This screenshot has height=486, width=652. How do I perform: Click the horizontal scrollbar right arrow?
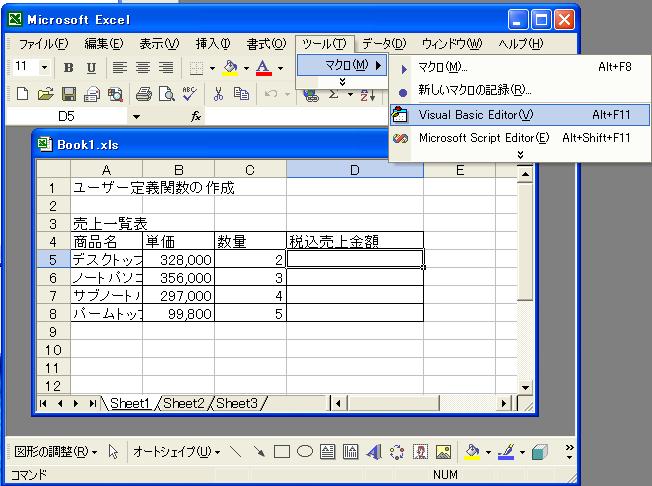pos(504,403)
